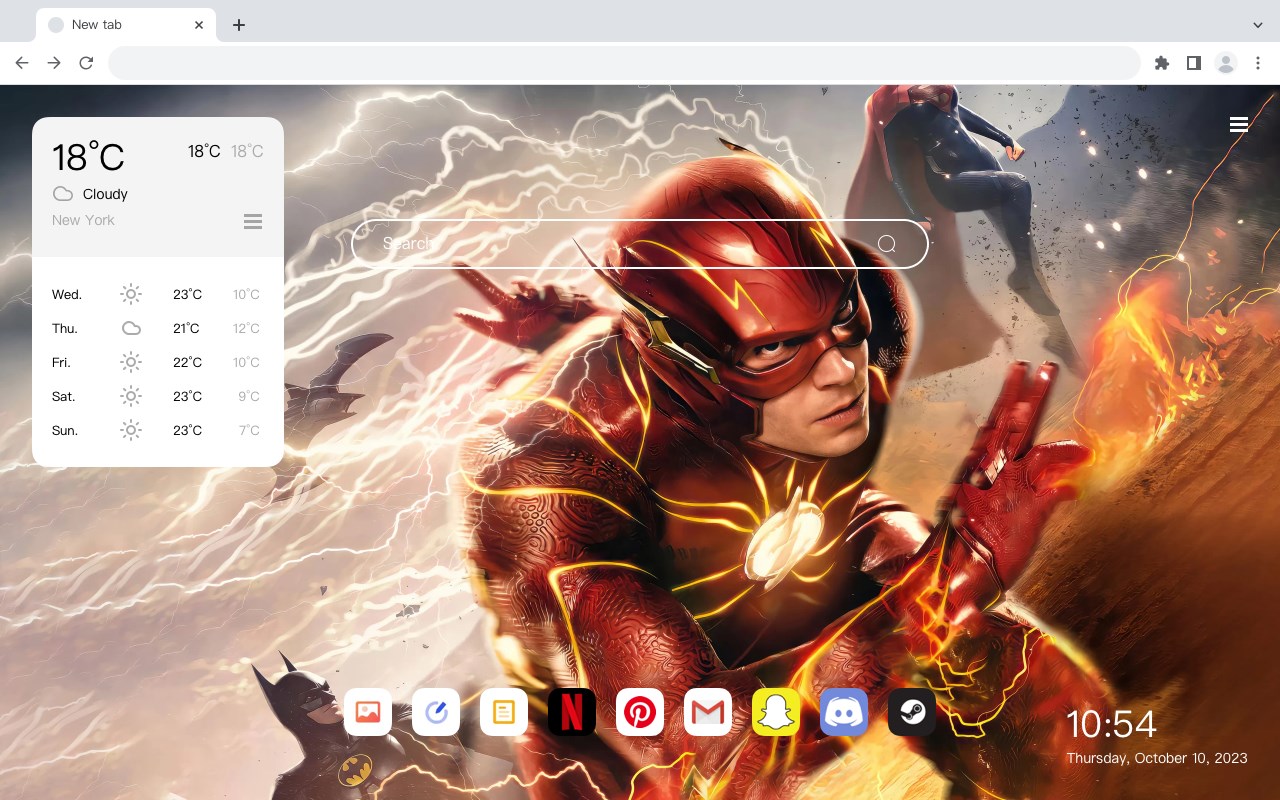Click the New York location label
Screen dimensions: 1280x800
coord(83,220)
